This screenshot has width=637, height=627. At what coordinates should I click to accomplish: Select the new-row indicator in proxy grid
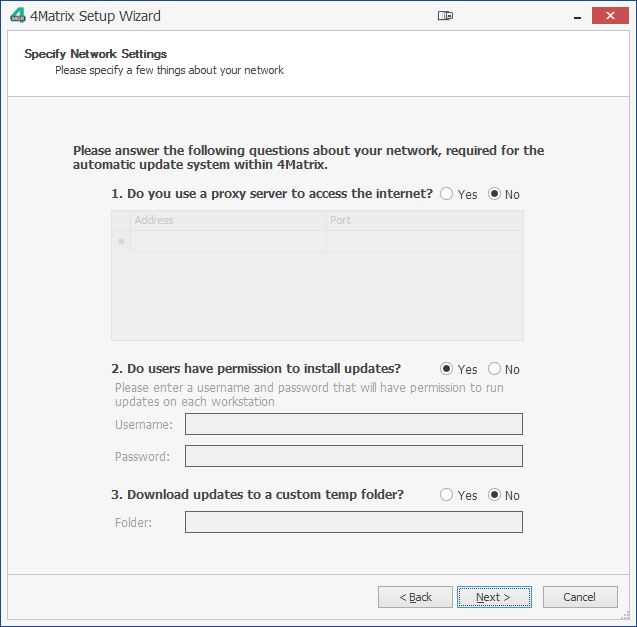tap(121, 241)
